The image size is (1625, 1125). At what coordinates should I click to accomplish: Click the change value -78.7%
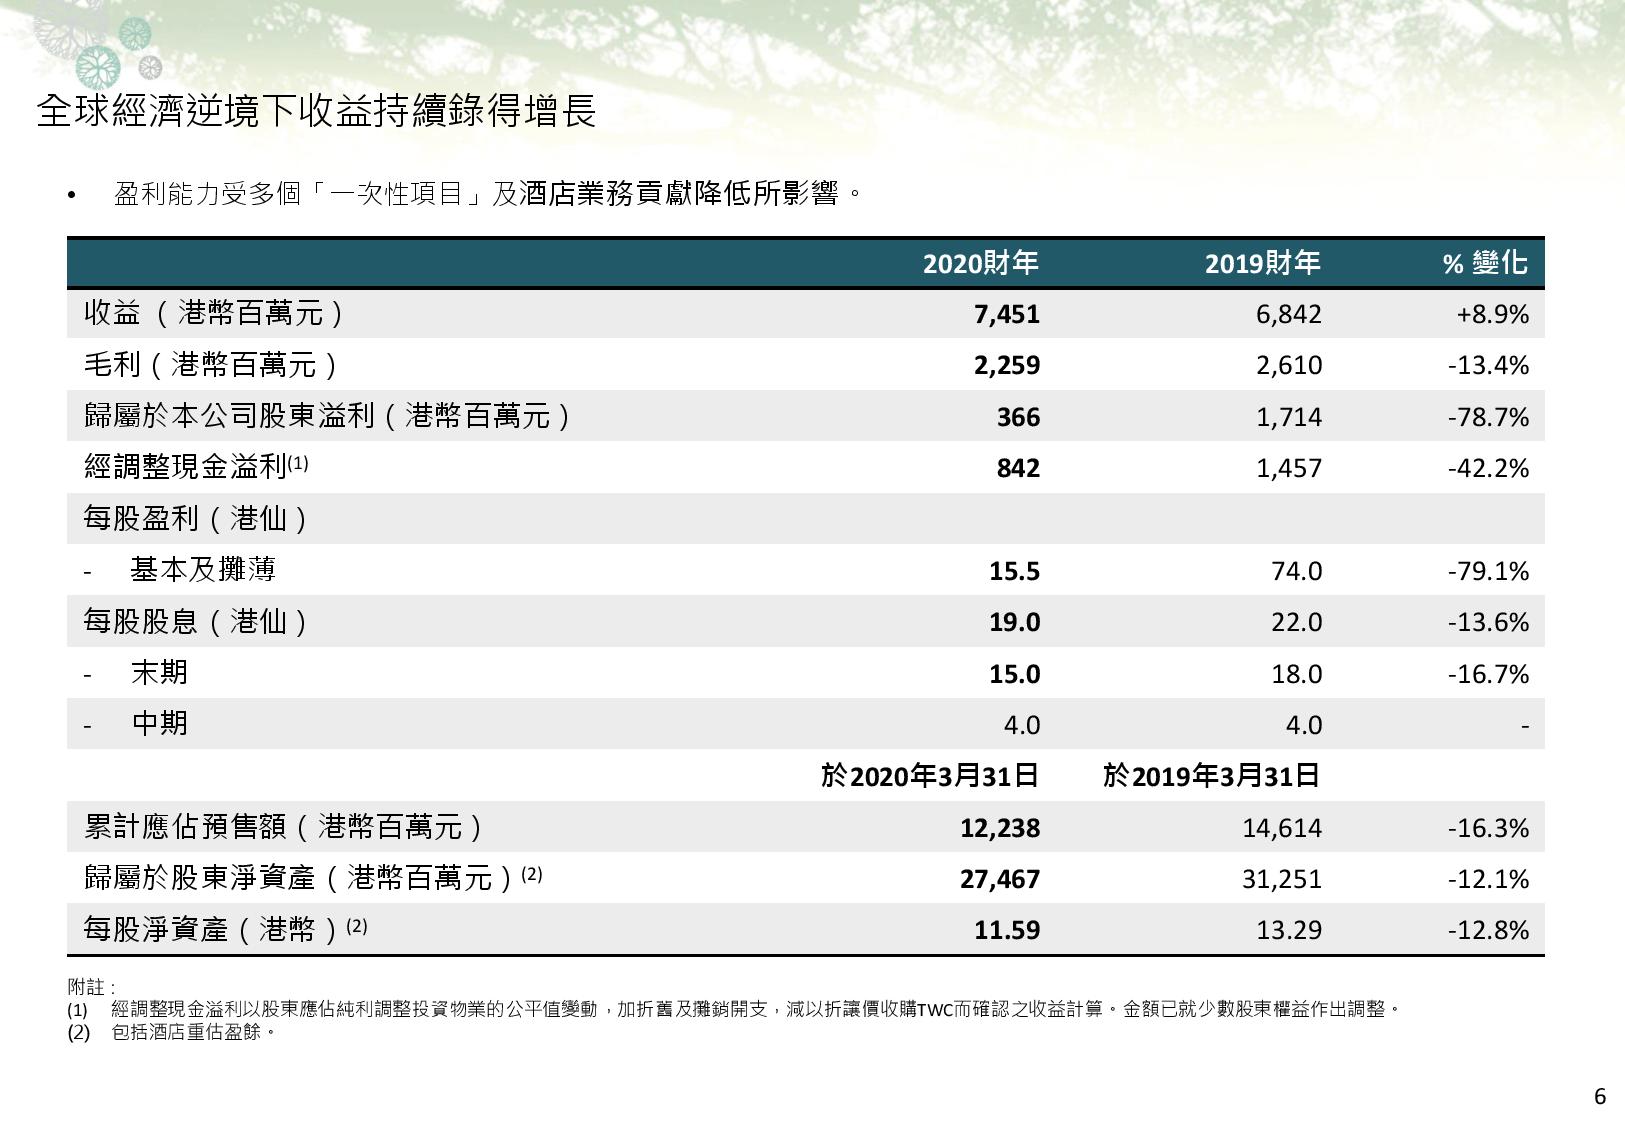(1489, 417)
